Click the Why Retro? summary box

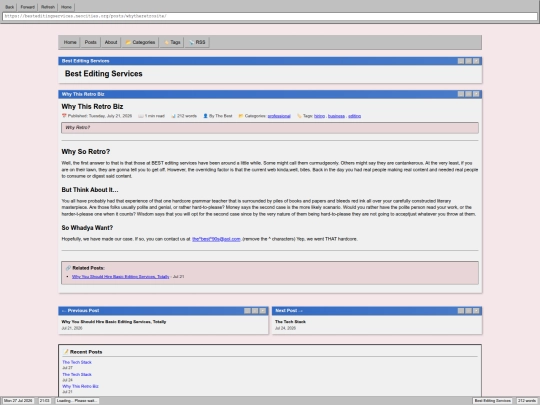[270, 128]
